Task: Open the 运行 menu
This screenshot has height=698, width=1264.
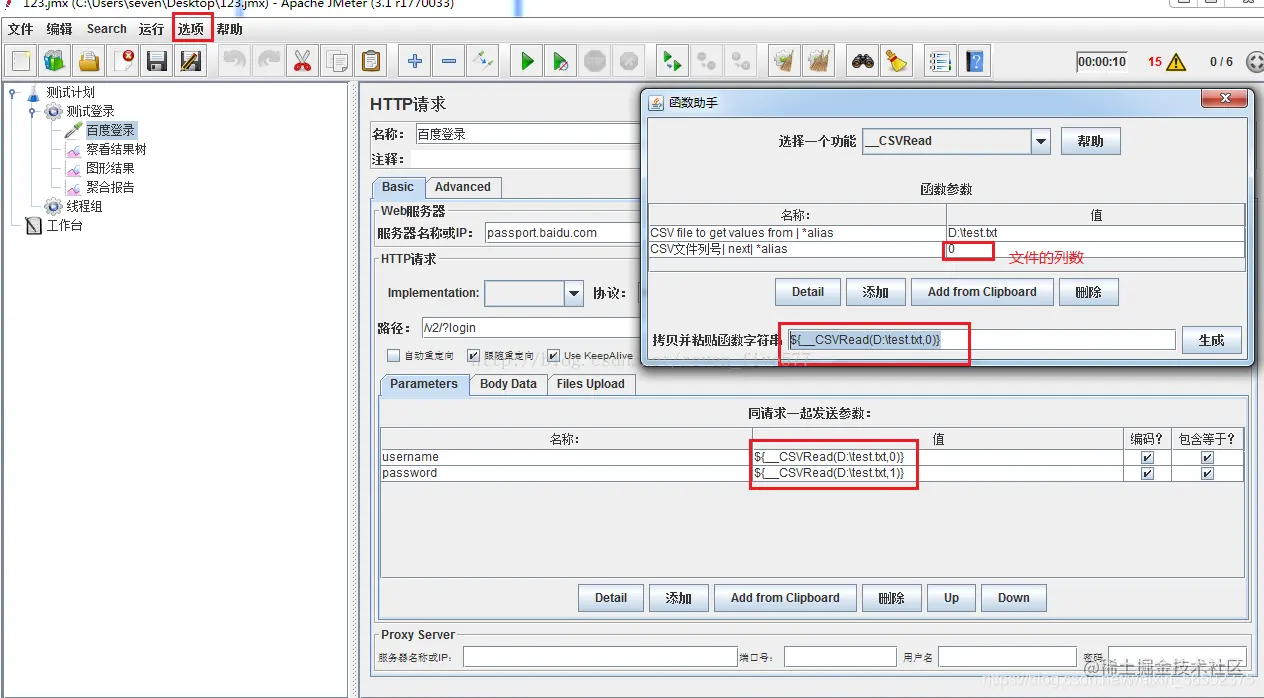Action: [152, 29]
